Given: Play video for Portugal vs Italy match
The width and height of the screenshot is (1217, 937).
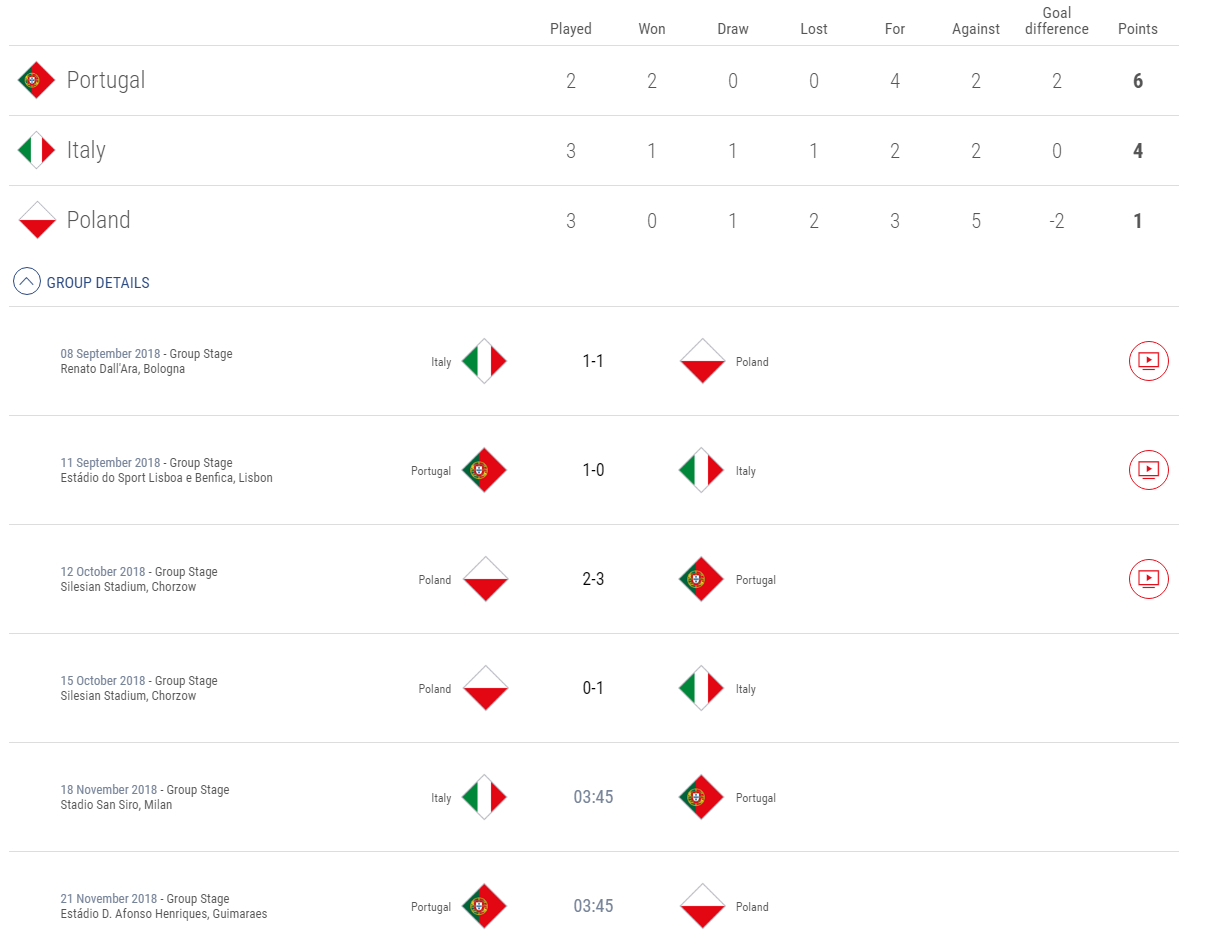Looking at the screenshot, I should 1148,470.
